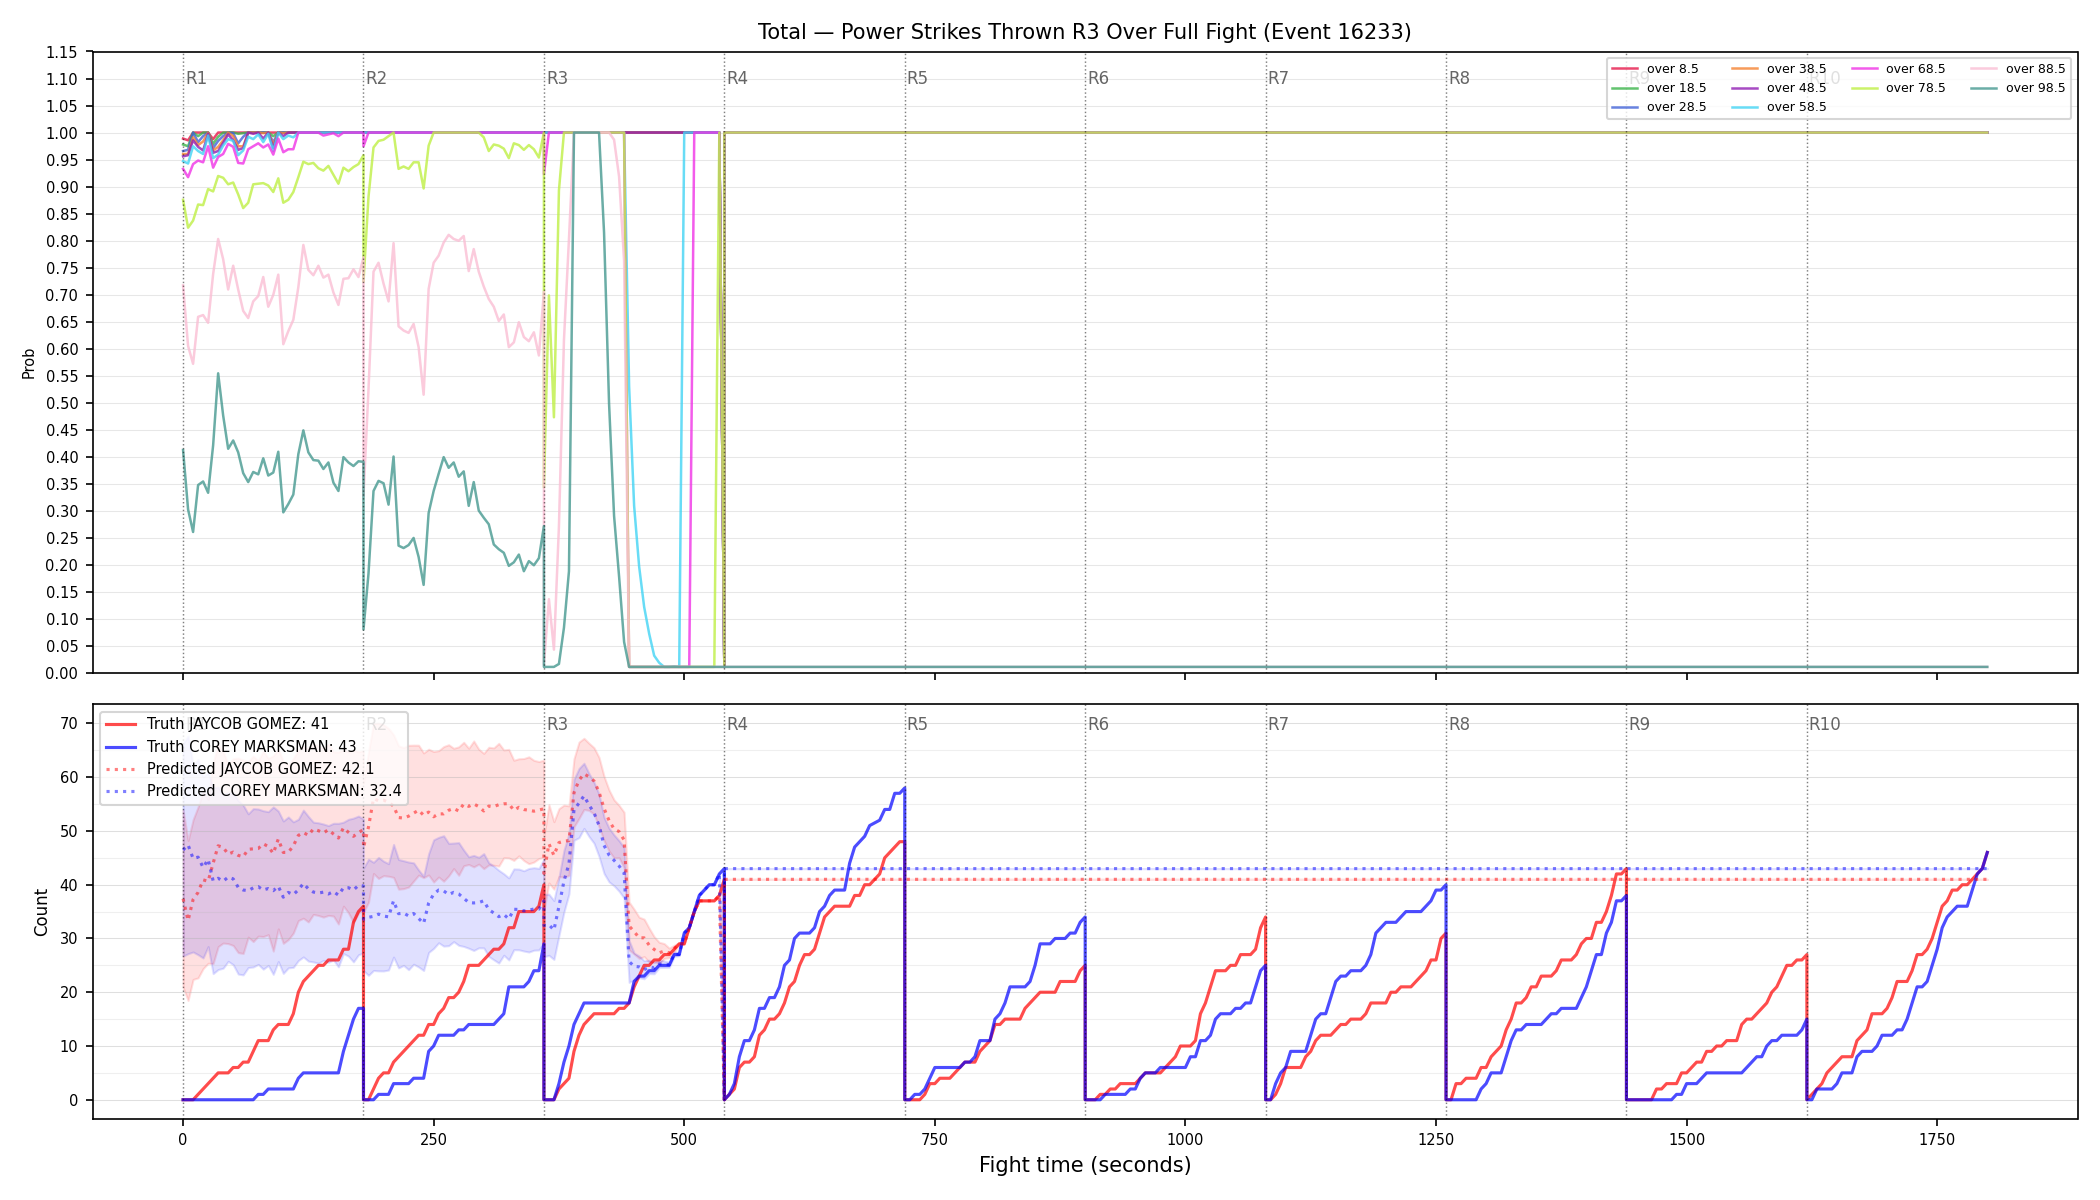Pick the 'over 48.5' legend entry
Viewport: 2100px width, 1200px height.
(1779, 88)
